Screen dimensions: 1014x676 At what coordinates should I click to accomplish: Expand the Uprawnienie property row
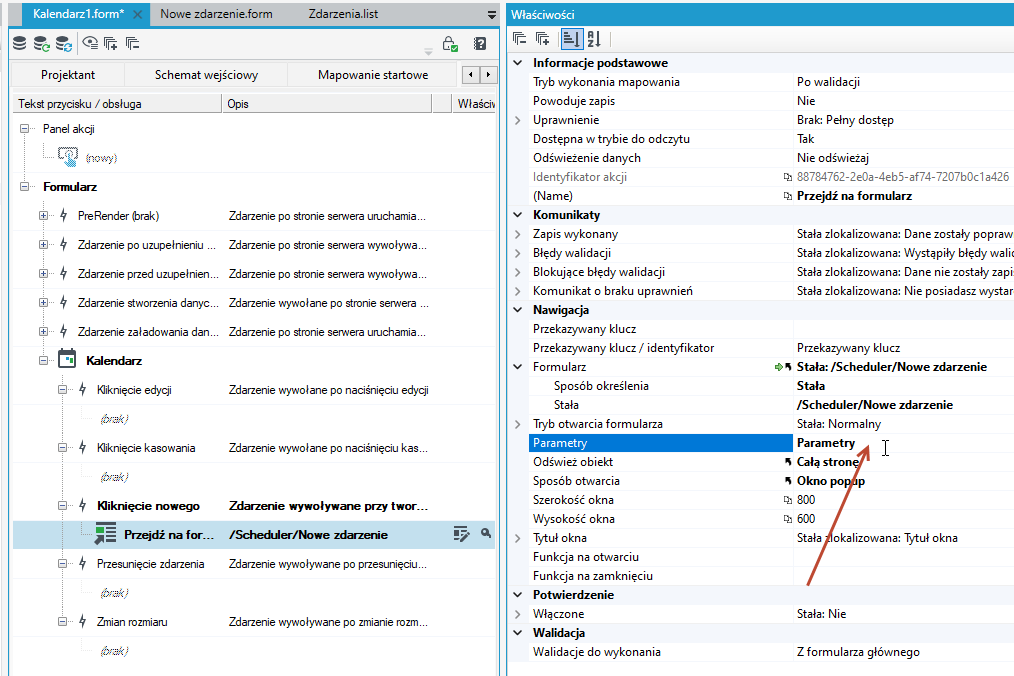tap(518, 120)
